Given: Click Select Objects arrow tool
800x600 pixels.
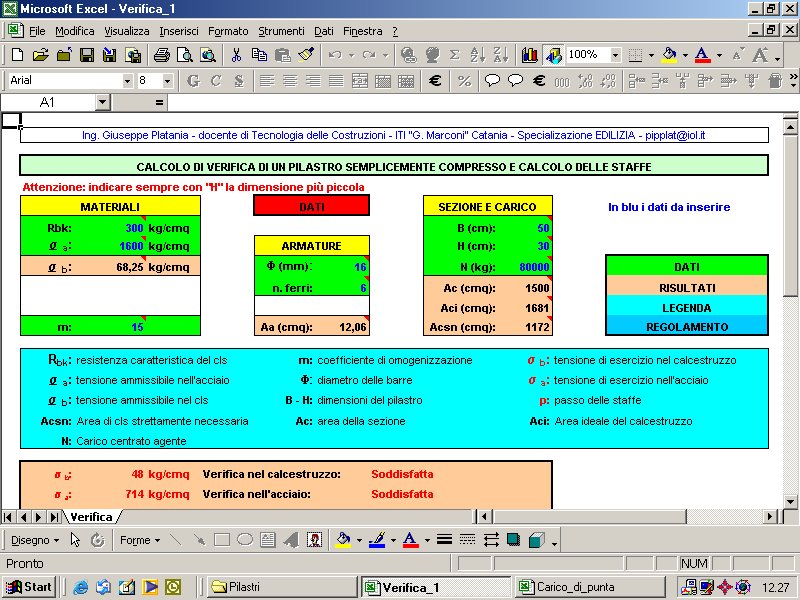Looking at the screenshot, I should [75, 540].
